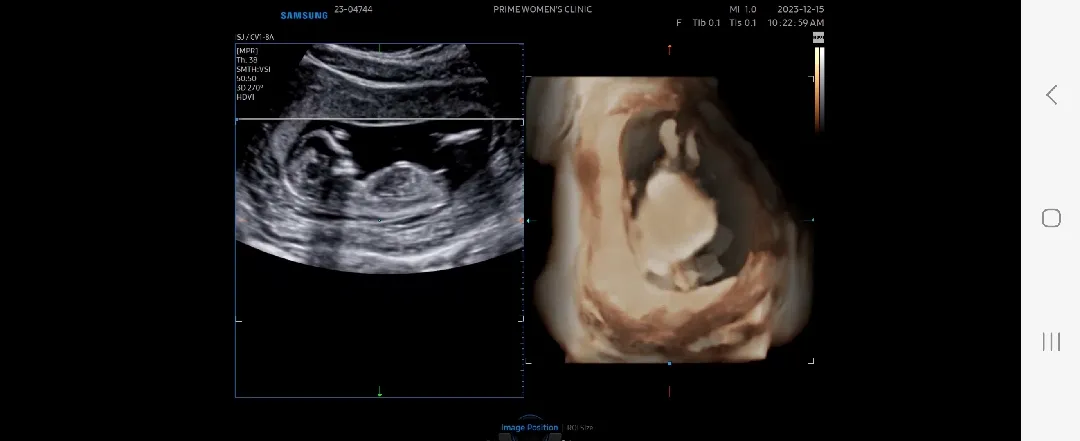Select the Image Position option
Screen dimensions: 1080x441
coord(530,427)
